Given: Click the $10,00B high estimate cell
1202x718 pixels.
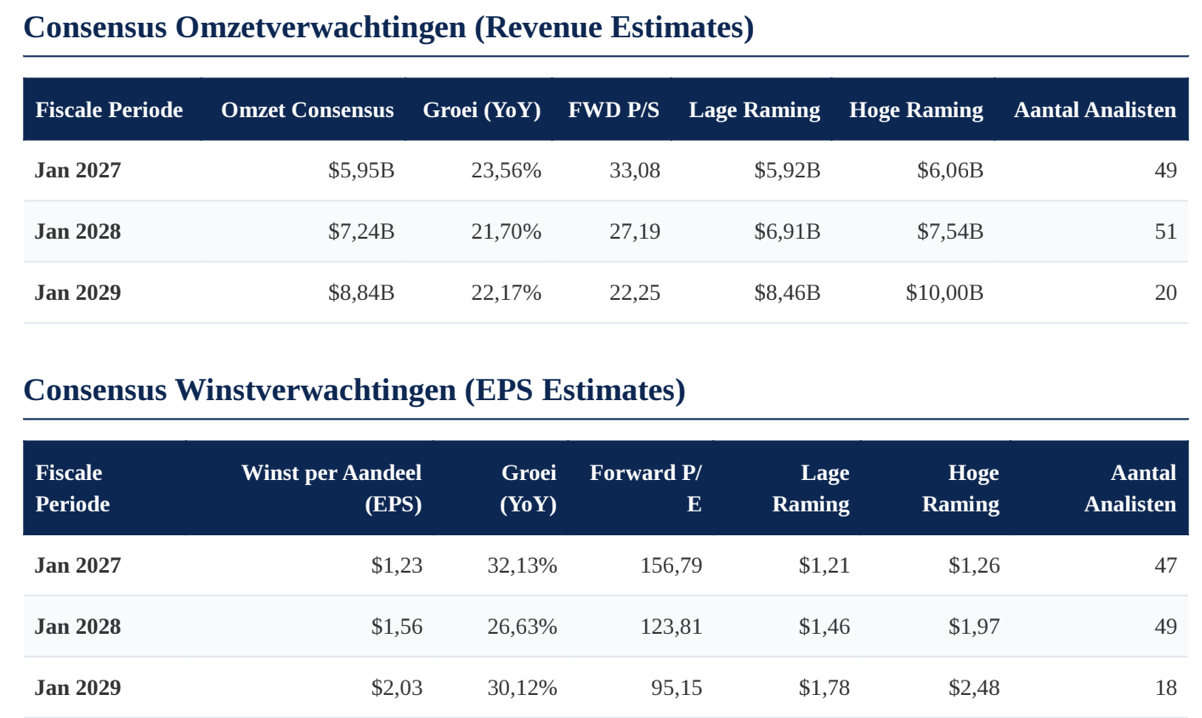Looking at the screenshot, I should (944, 293).
